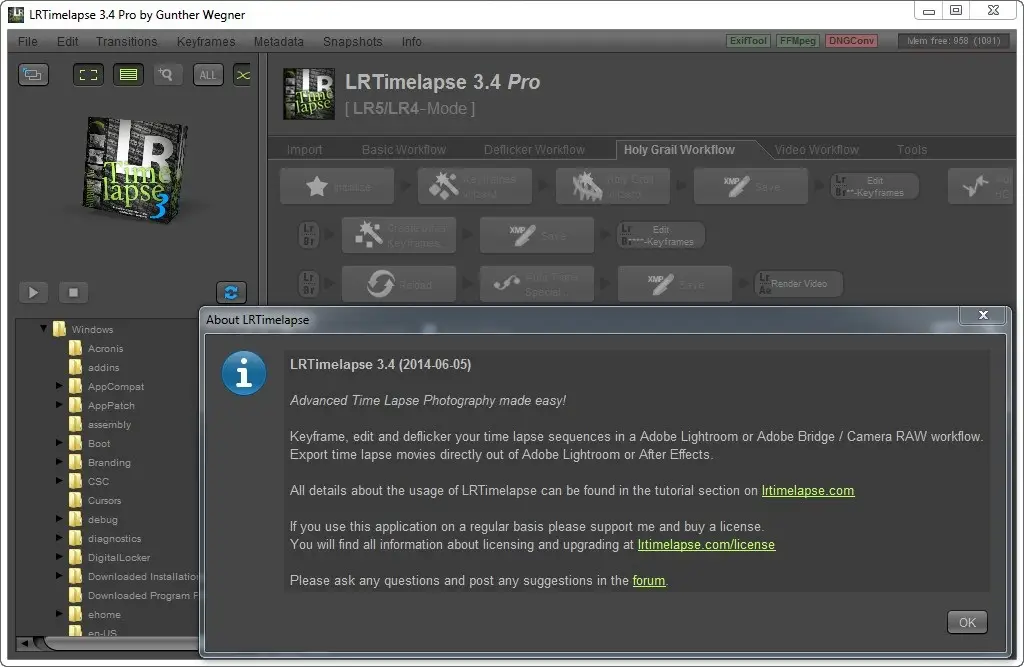Click the magnifier zoom icon
Viewport: 1024px width, 667px height.
pyautogui.click(x=167, y=74)
